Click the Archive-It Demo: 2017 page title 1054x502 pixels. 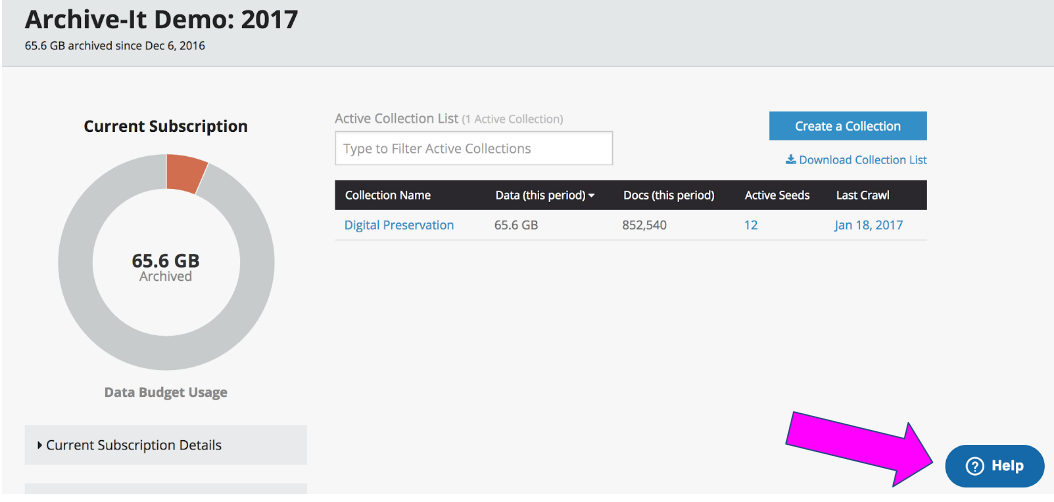point(161,19)
